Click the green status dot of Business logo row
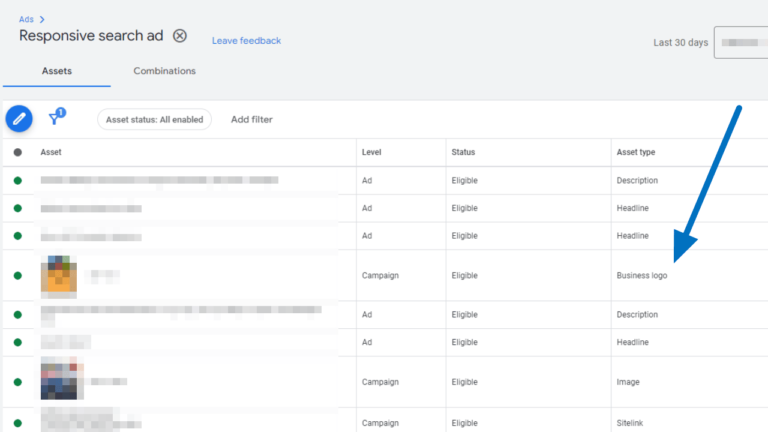Screen dimensions: 768x432 tap(18, 275)
